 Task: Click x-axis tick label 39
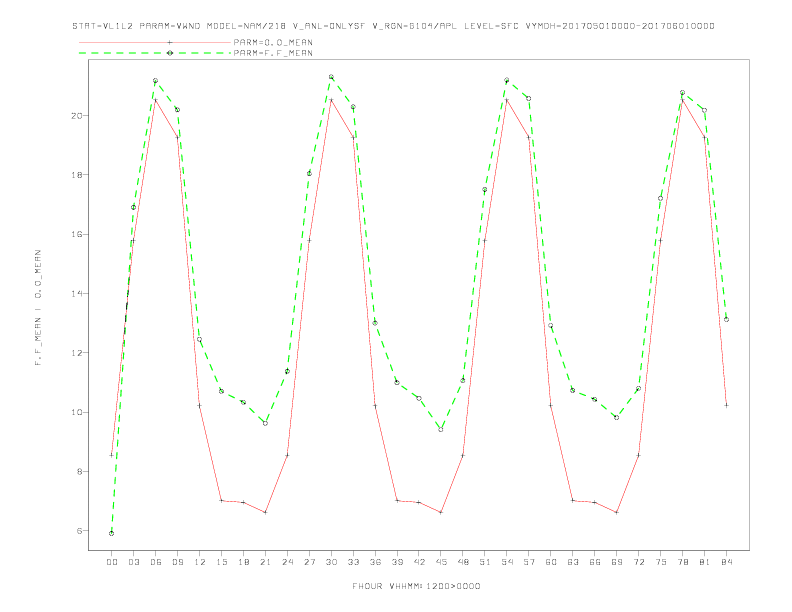tap(397, 562)
